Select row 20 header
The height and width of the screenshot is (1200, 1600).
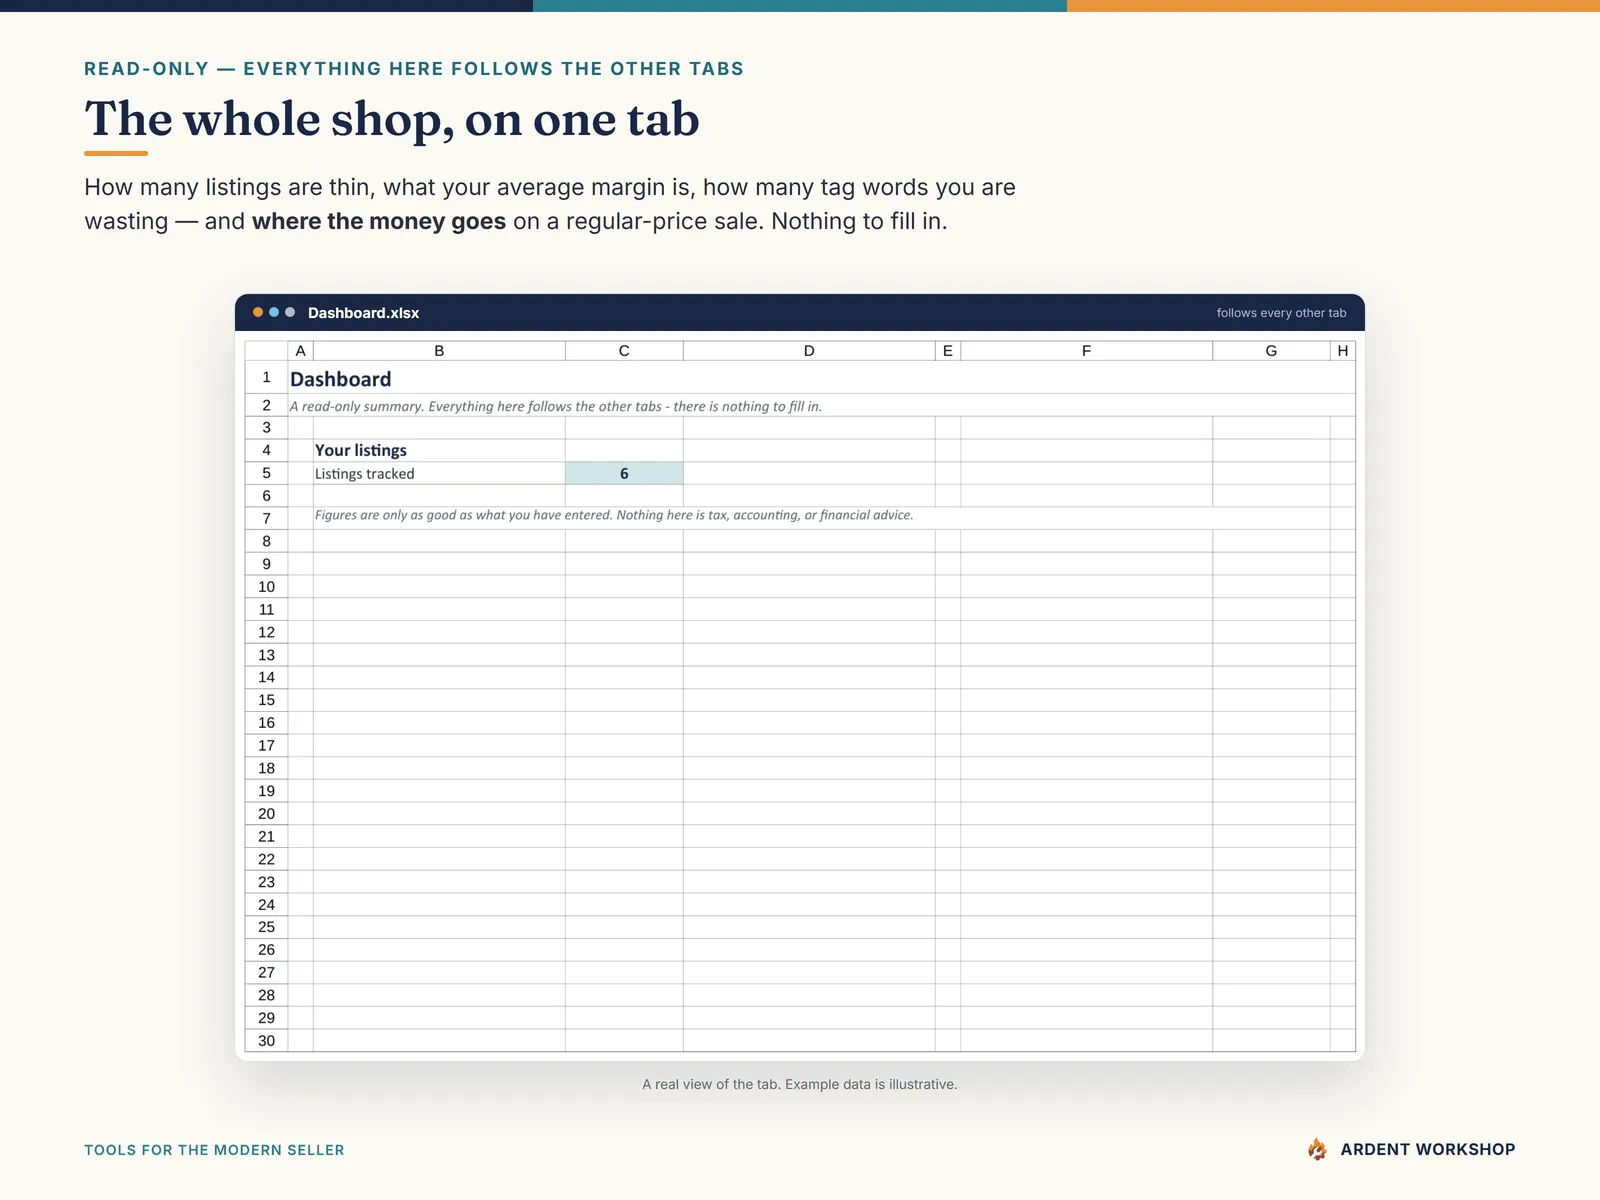coord(266,814)
